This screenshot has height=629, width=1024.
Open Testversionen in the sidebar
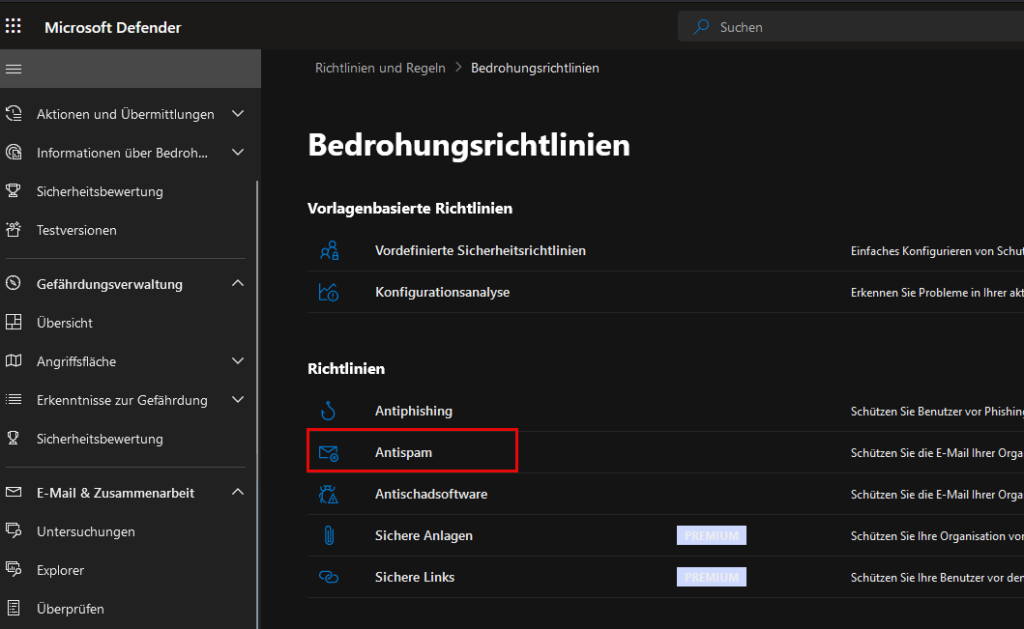(76, 230)
